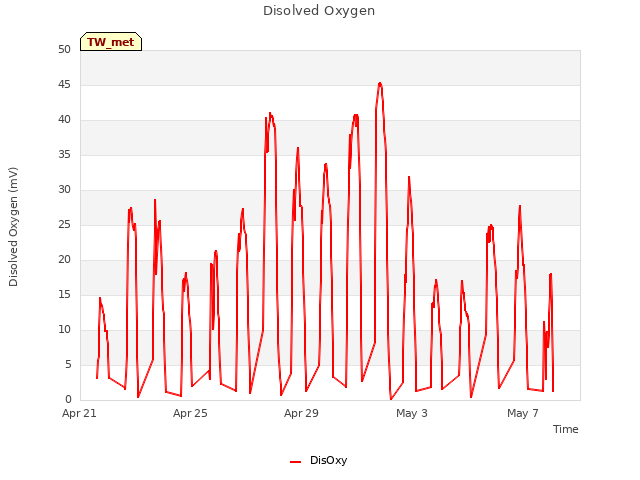Click the 35 y-axis tick label
Screen dimensions: 640x480
(x=64, y=154)
